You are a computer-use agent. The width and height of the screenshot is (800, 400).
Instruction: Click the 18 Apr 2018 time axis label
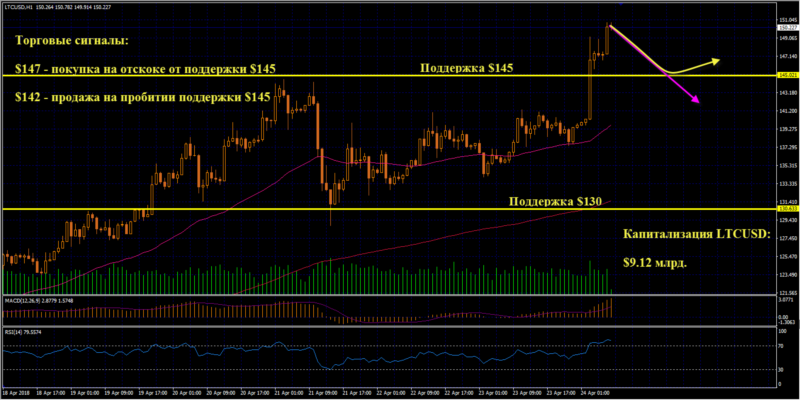[14, 394]
